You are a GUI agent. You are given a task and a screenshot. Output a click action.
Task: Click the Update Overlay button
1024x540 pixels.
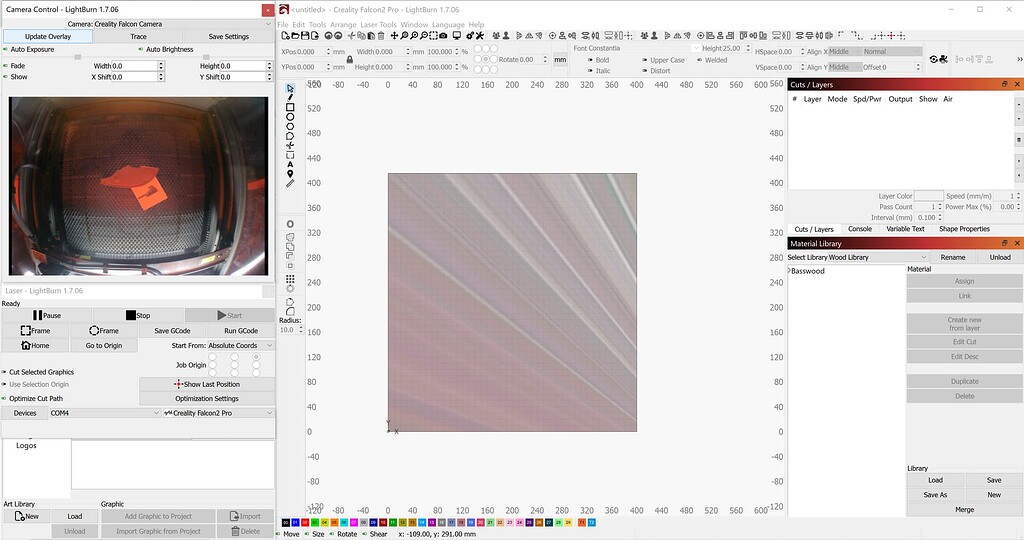point(46,37)
